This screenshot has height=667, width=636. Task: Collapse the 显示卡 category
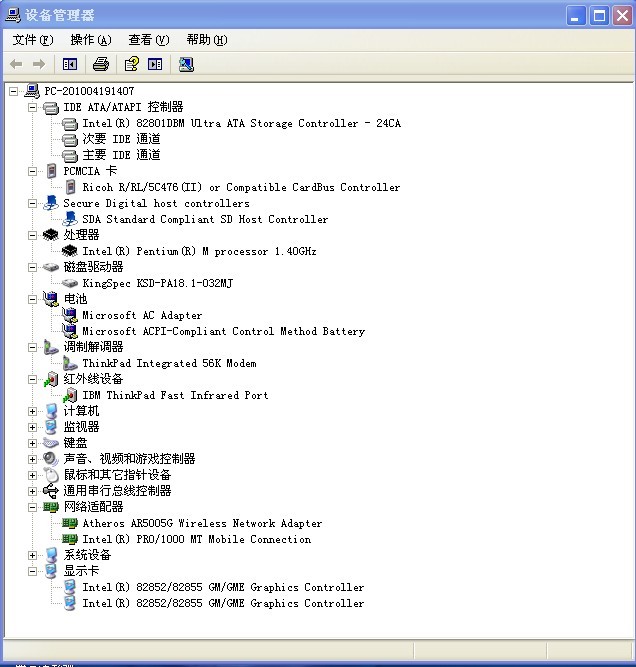coord(32,571)
